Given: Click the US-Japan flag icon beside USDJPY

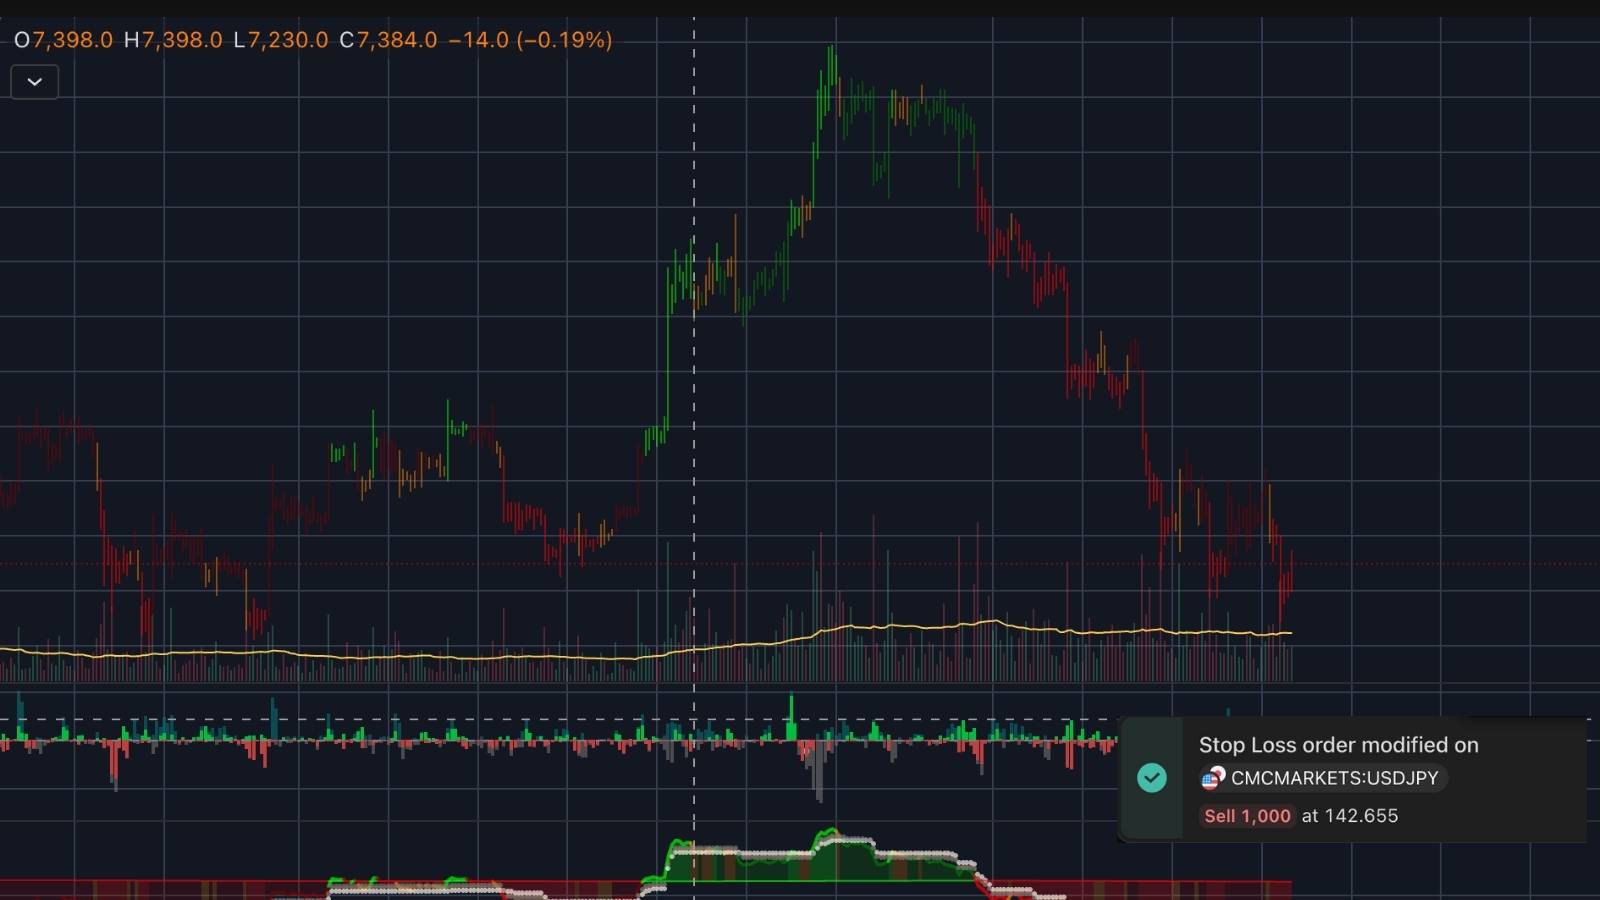Looking at the screenshot, I should click(x=1214, y=778).
